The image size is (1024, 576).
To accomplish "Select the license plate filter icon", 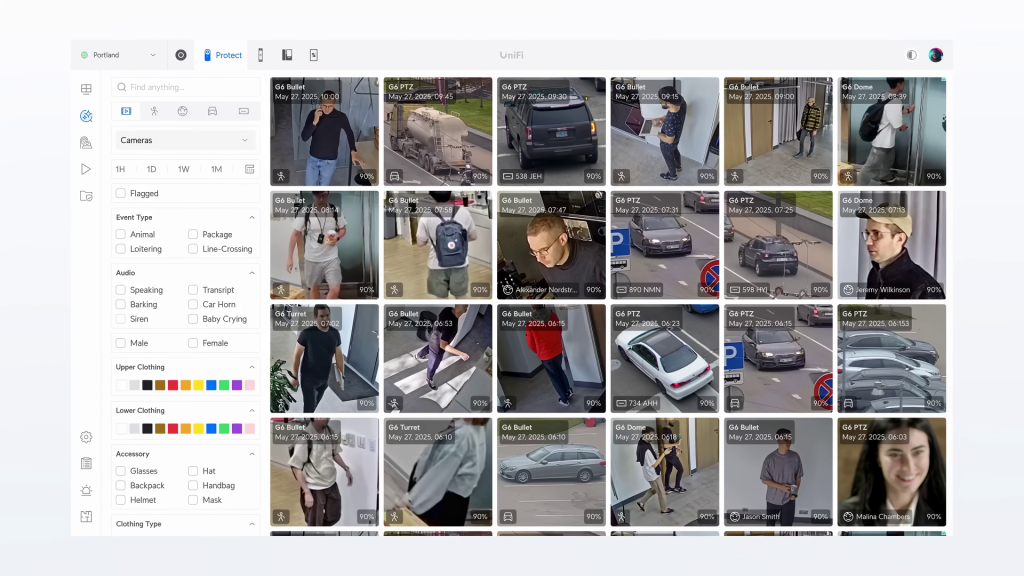I will pyautogui.click(x=243, y=111).
